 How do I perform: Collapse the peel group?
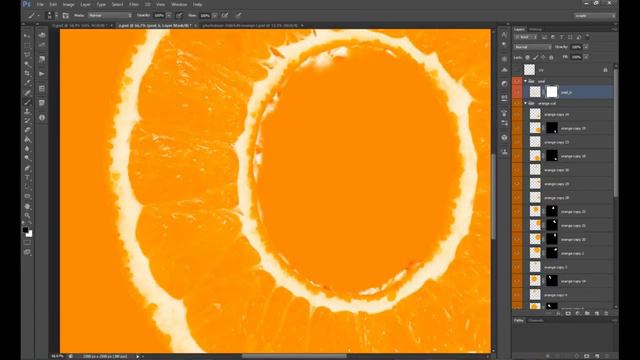(525, 81)
